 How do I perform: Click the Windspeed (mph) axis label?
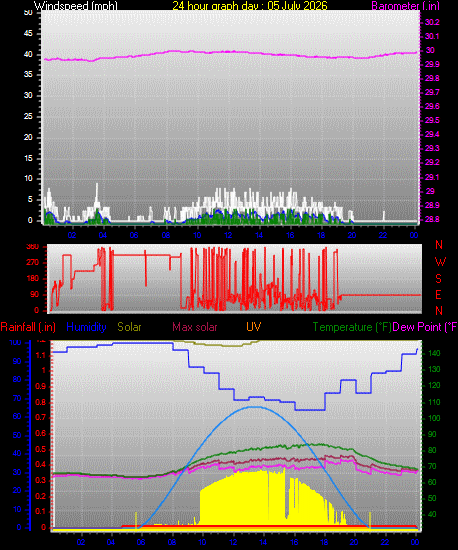click(75, 6)
